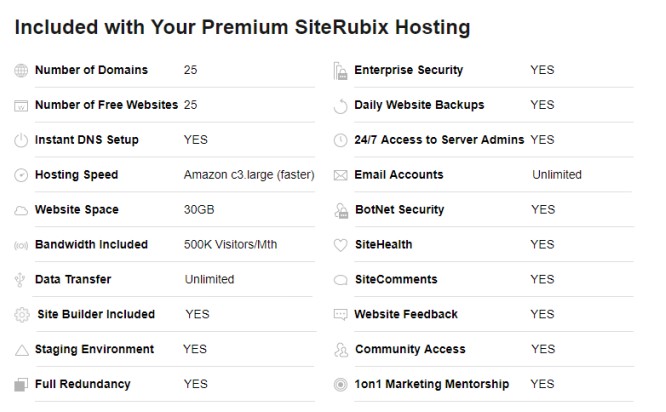Click the Full Redundancy label
This screenshot has width=666, height=412.
(x=82, y=384)
